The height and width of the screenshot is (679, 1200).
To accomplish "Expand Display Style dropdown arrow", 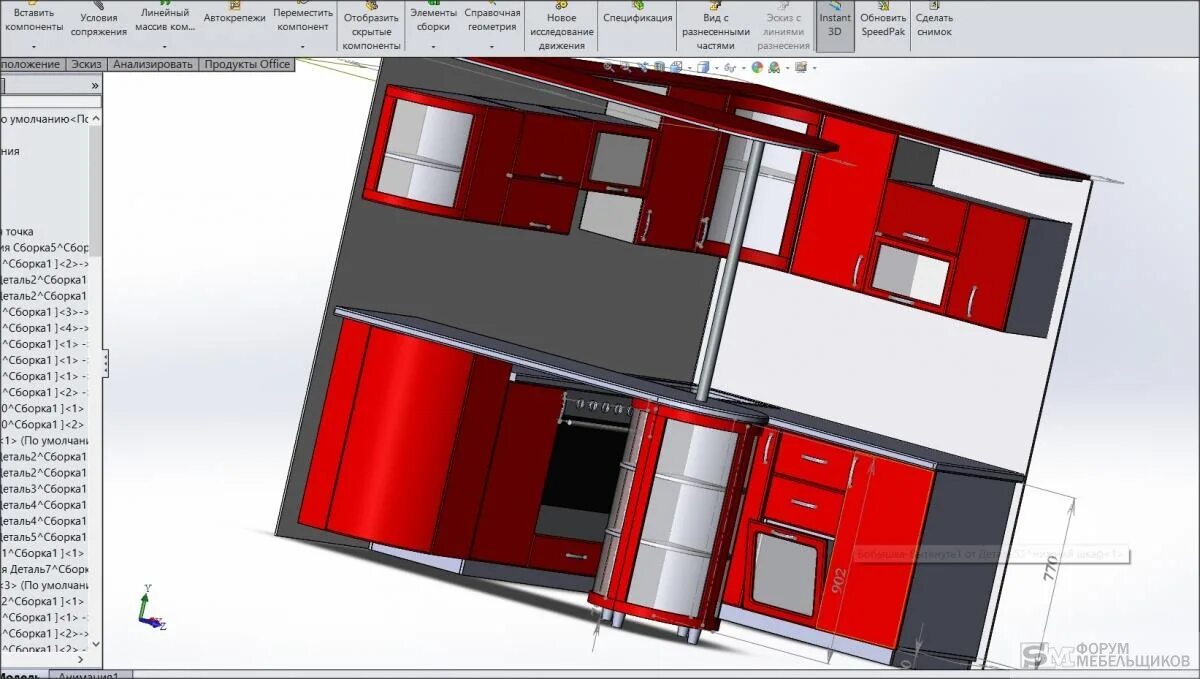I will pyautogui.click(x=717, y=68).
